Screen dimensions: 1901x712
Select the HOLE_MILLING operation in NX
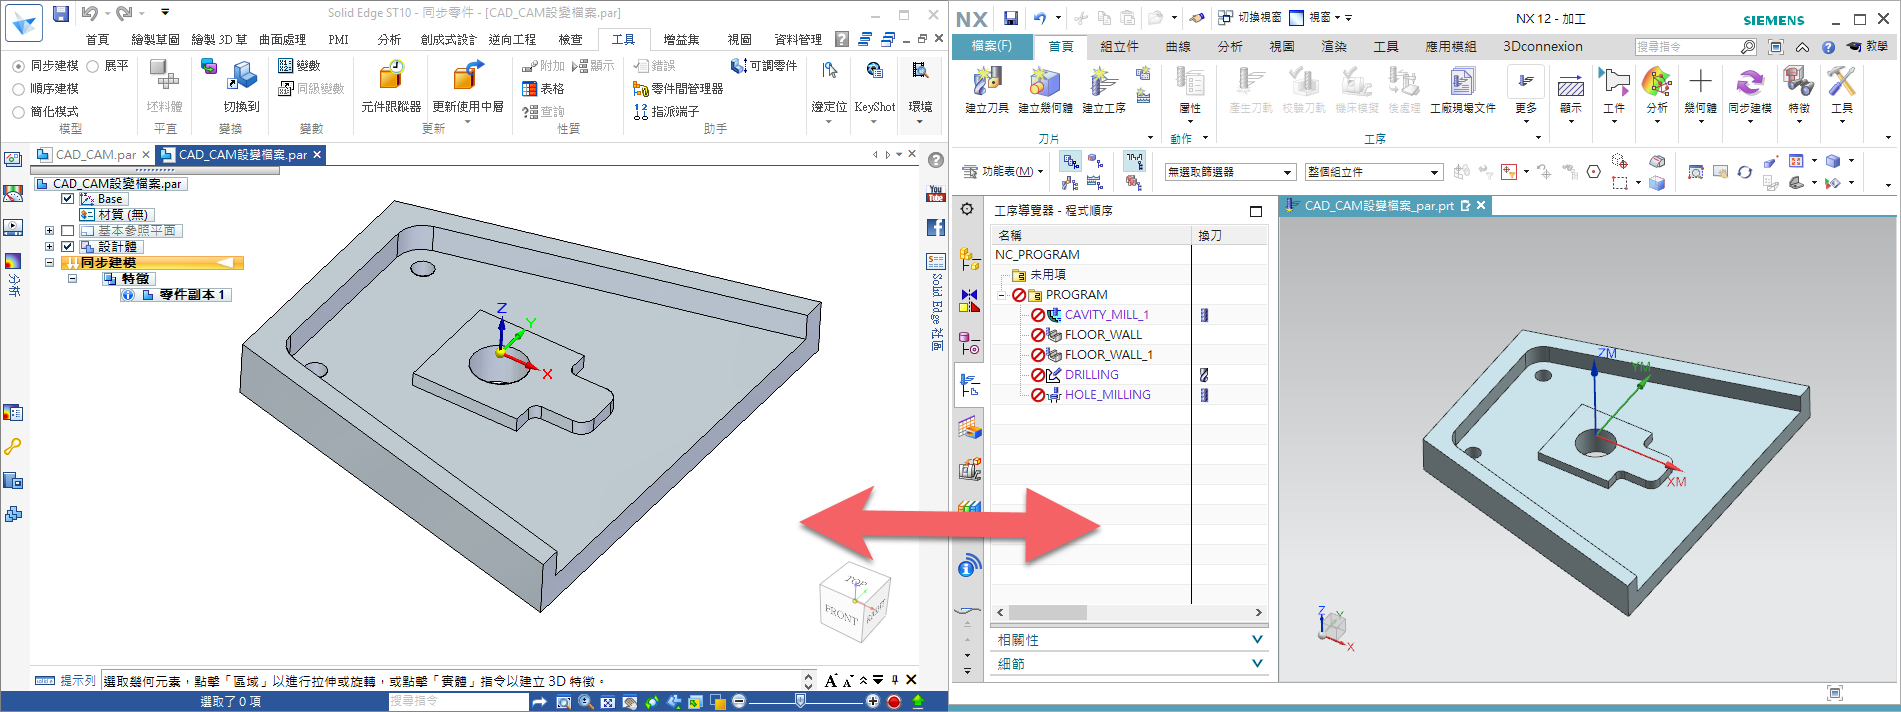tap(1107, 395)
